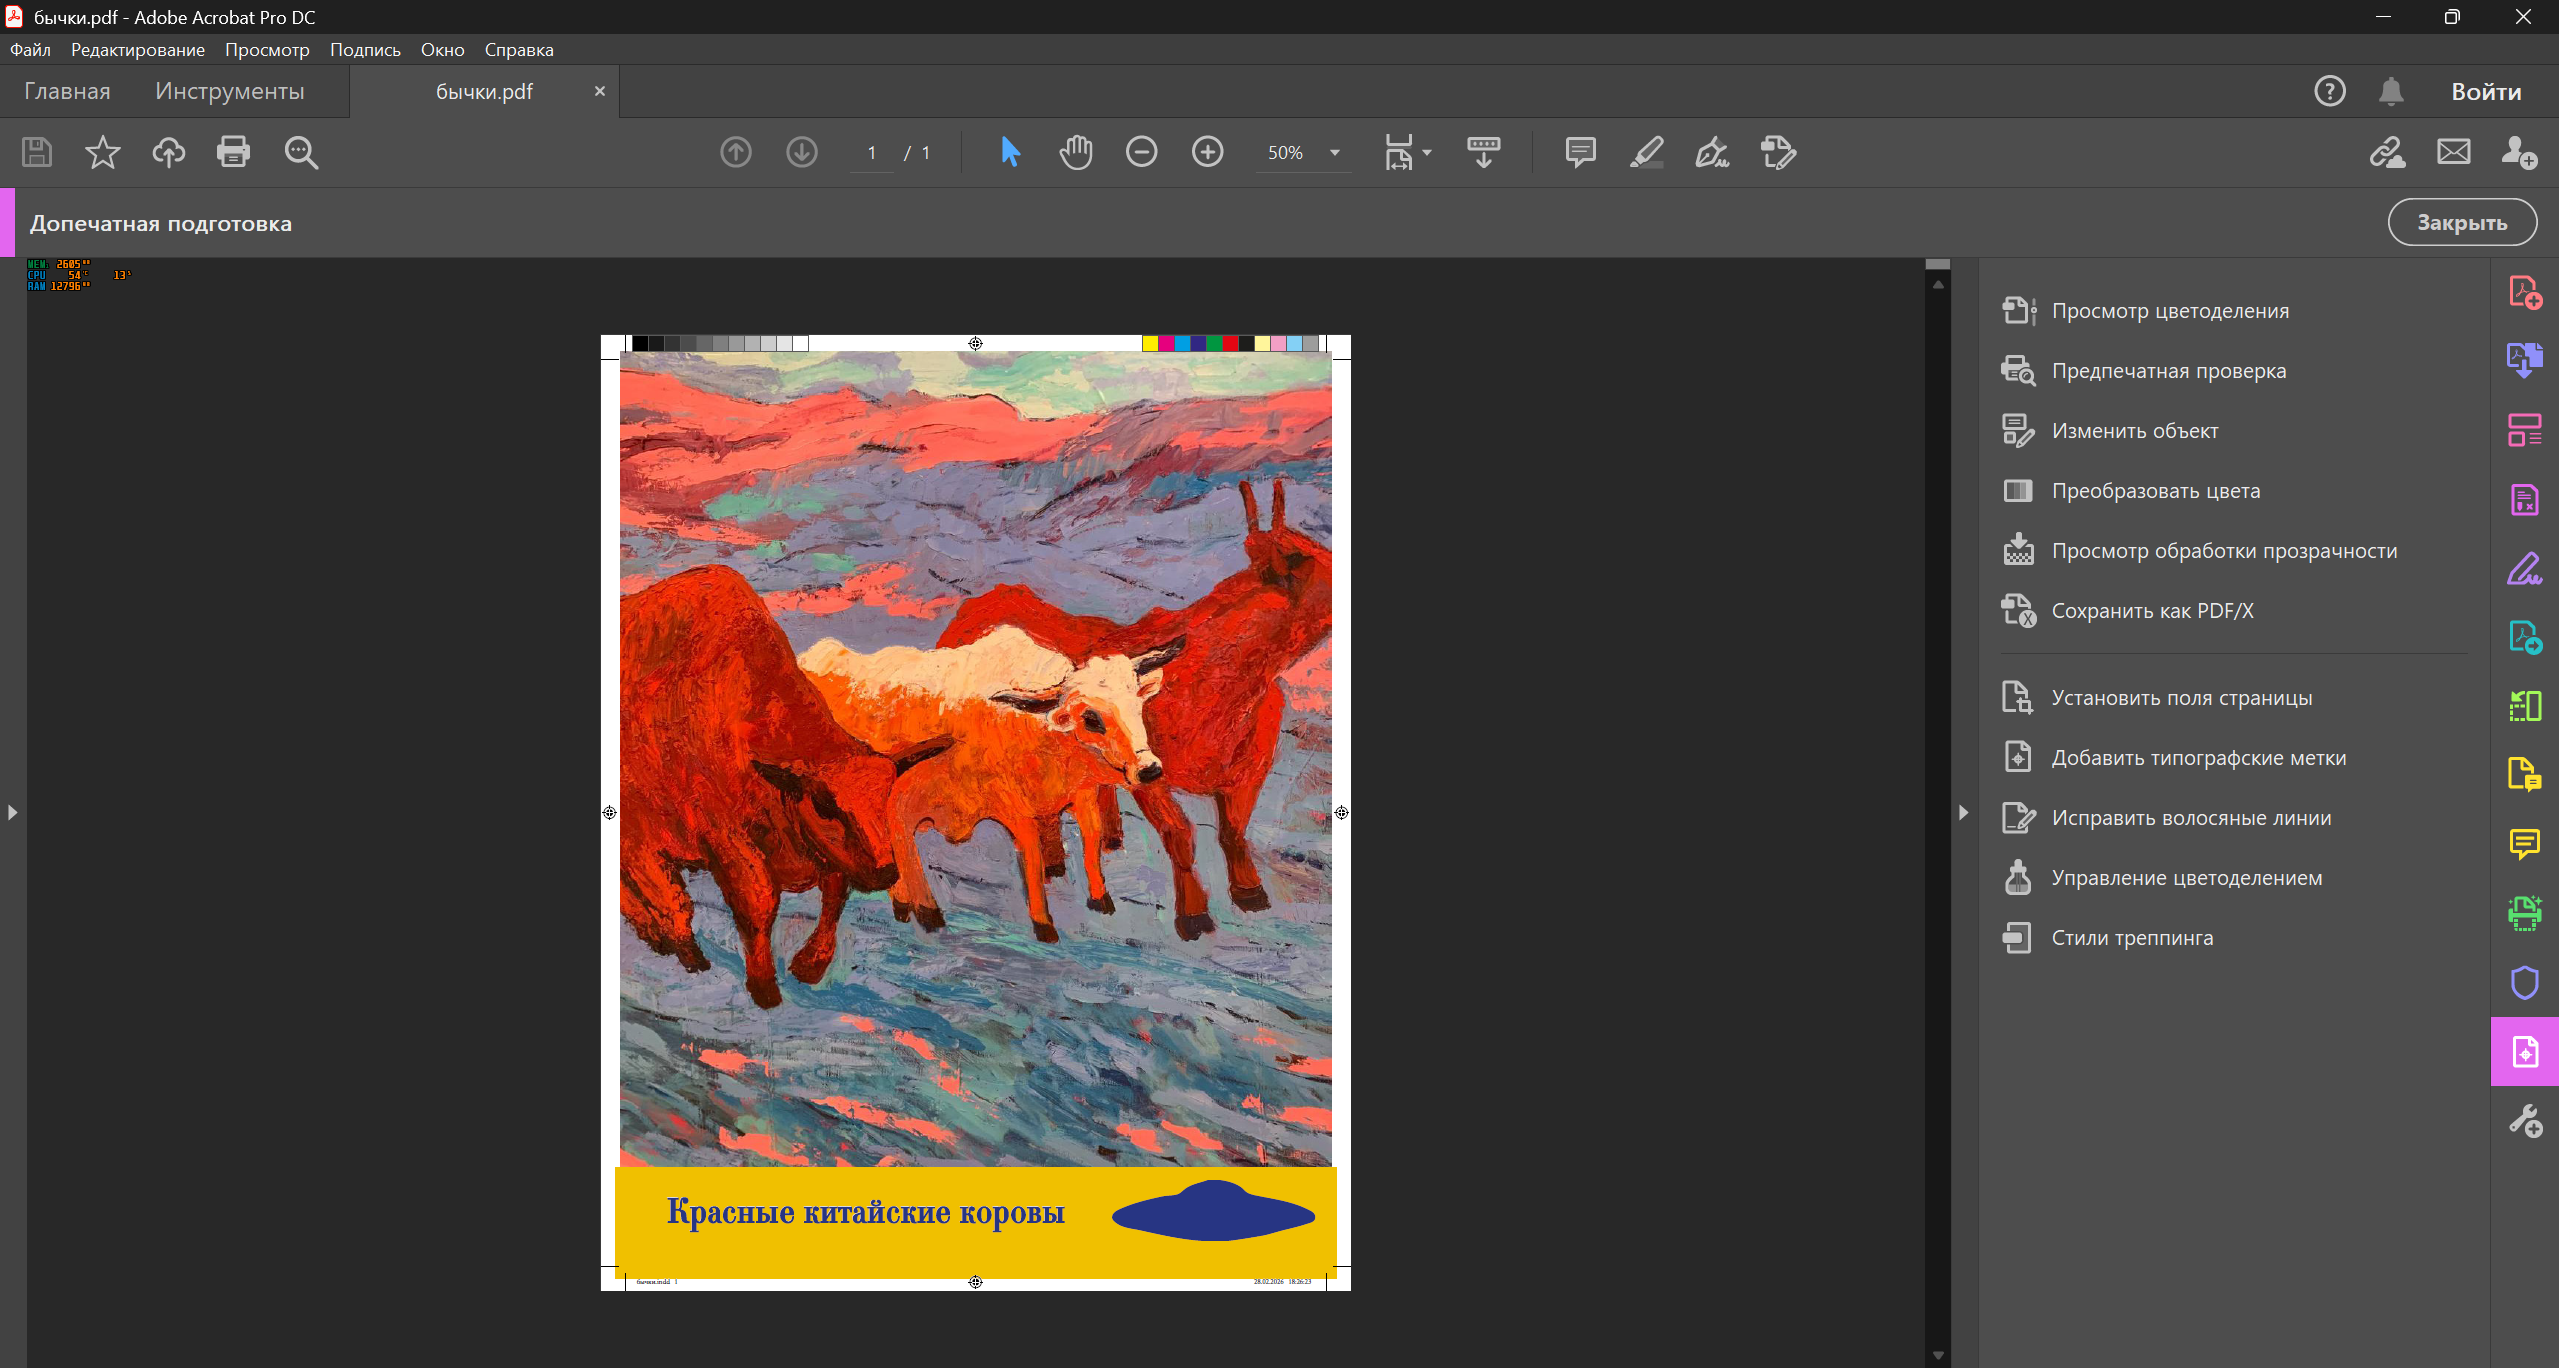Open the Подпись menu

pyautogui.click(x=365, y=49)
